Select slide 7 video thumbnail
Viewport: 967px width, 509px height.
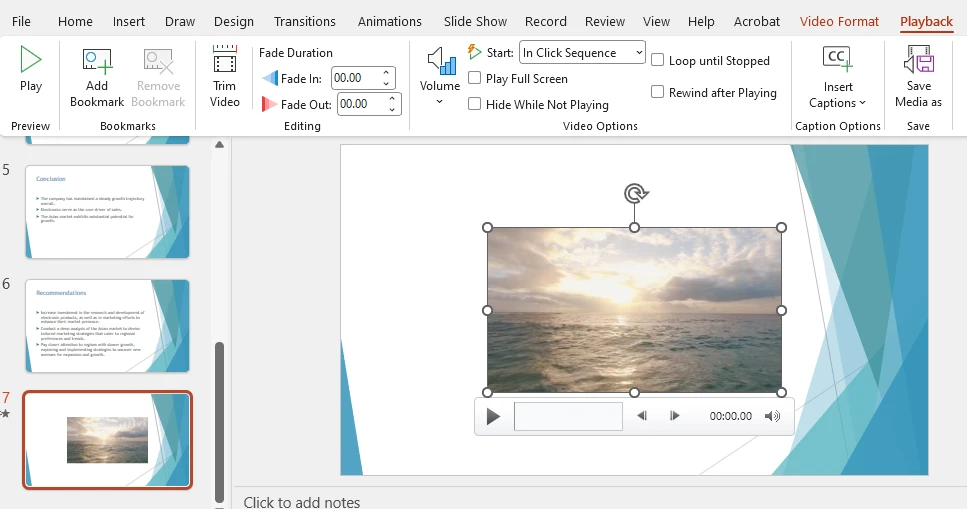point(107,440)
